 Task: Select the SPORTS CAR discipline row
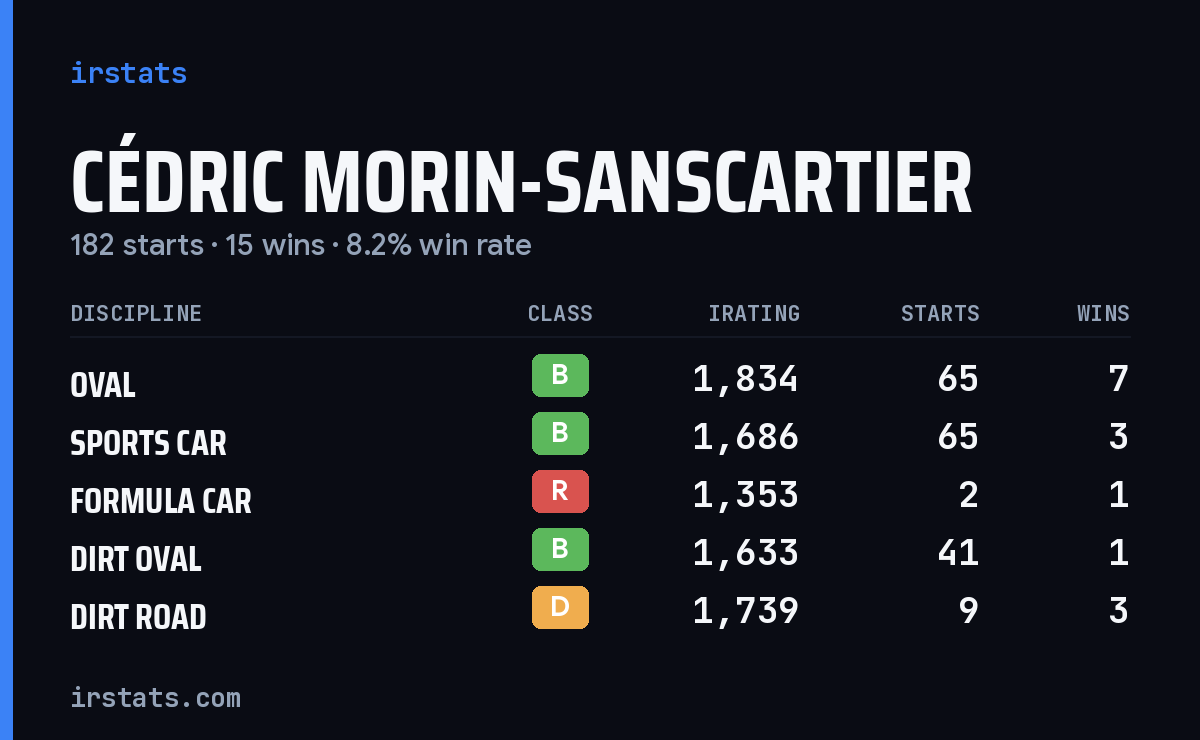point(600,437)
